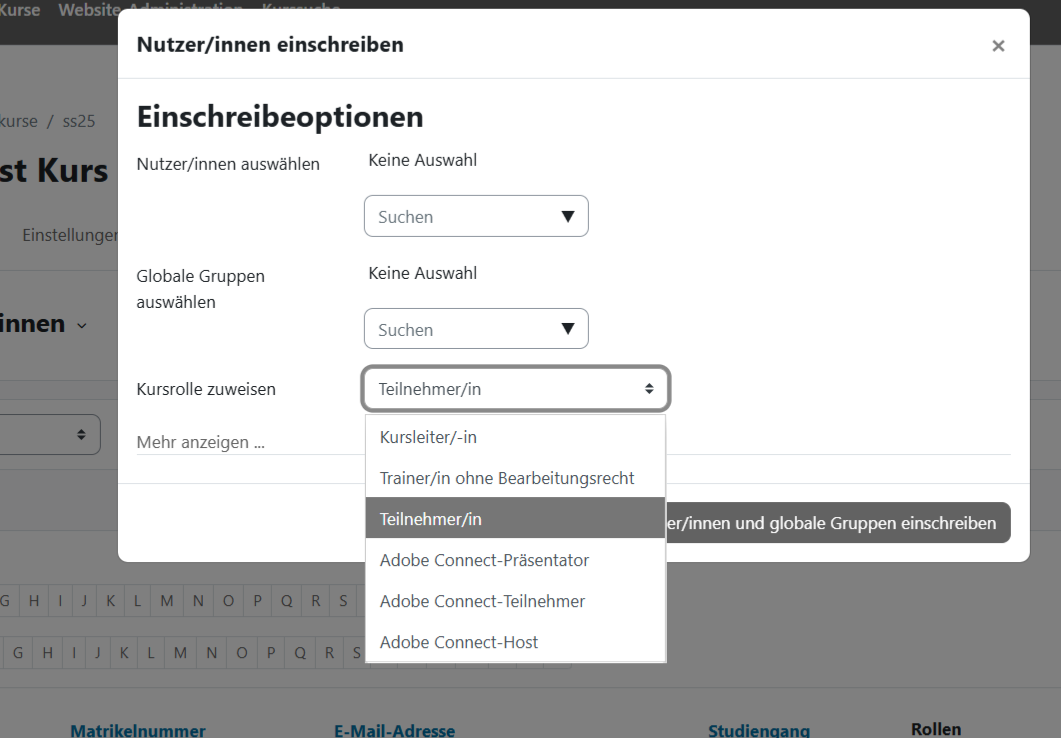
Task: Sort the list by "E-Mail-Adresse"
Action: 394,730
